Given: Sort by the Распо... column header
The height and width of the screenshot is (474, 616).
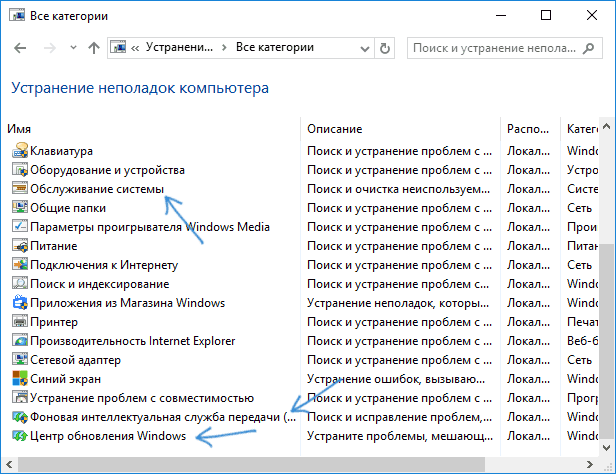Looking at the screenshot, I should [x=528, y=129].
